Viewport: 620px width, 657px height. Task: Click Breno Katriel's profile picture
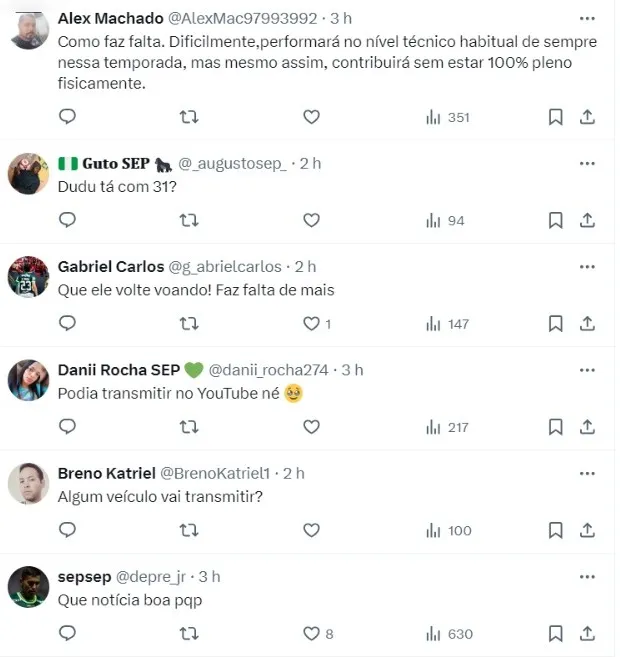tap(29, 484)
